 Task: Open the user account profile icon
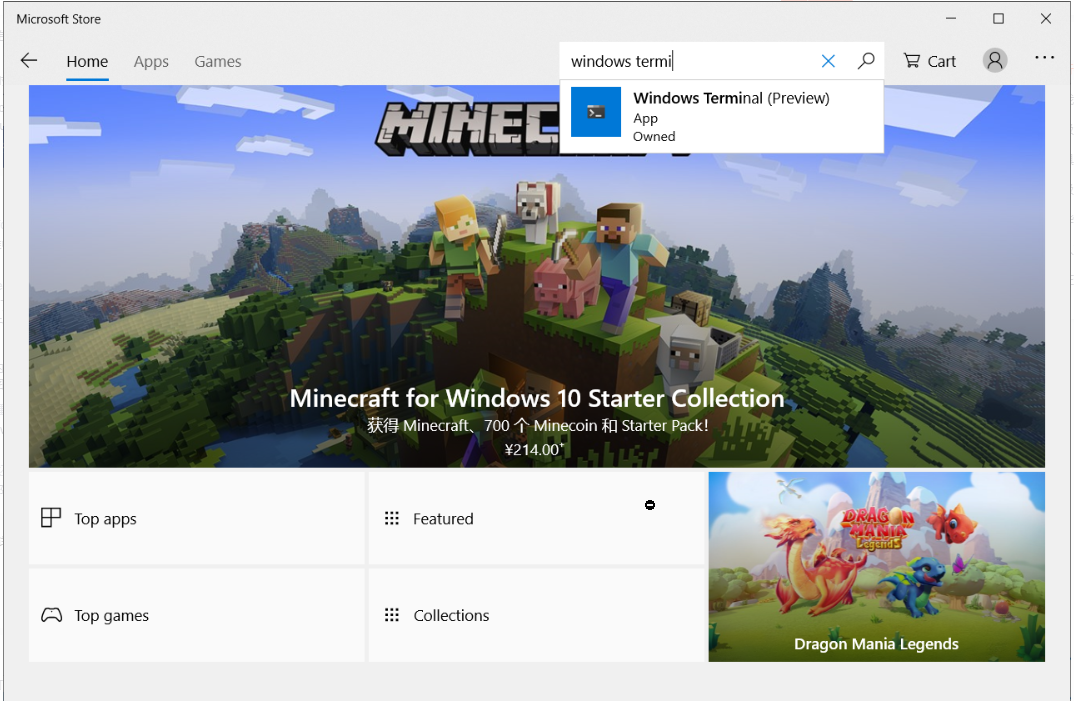(994, 61)
